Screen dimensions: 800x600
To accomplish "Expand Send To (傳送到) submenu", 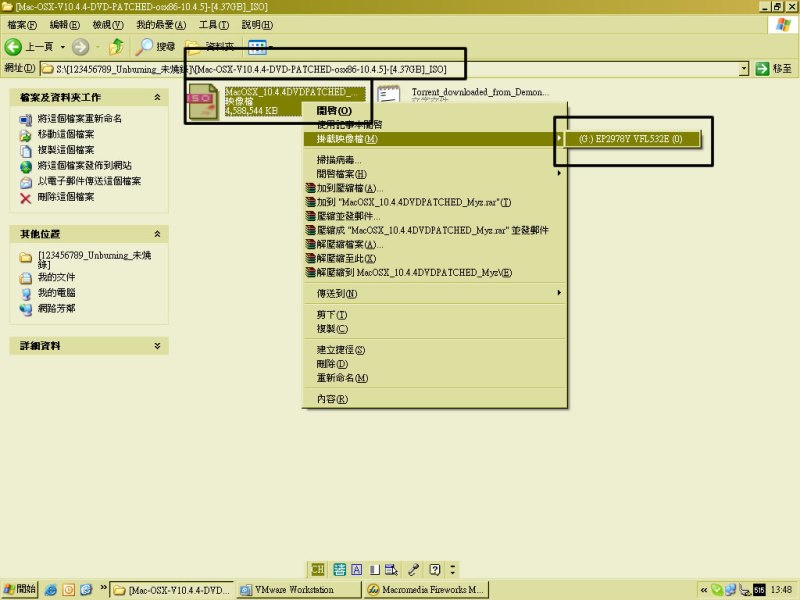I will (x=435, y=293).
